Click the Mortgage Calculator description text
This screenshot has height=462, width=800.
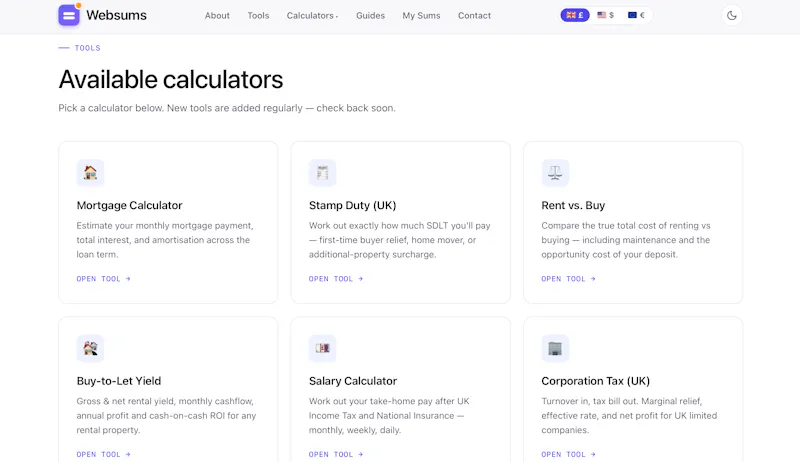click(x=165, y=240)
